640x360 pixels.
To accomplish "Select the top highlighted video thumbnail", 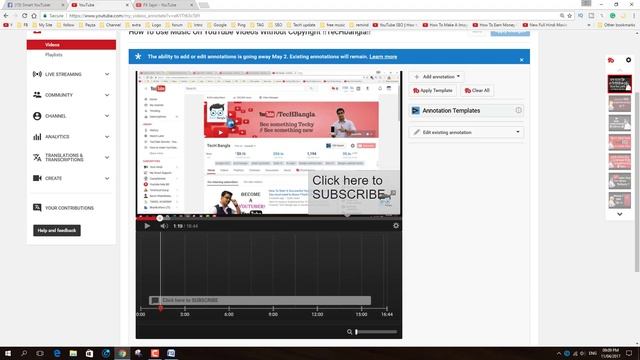I will click(620, 84).
